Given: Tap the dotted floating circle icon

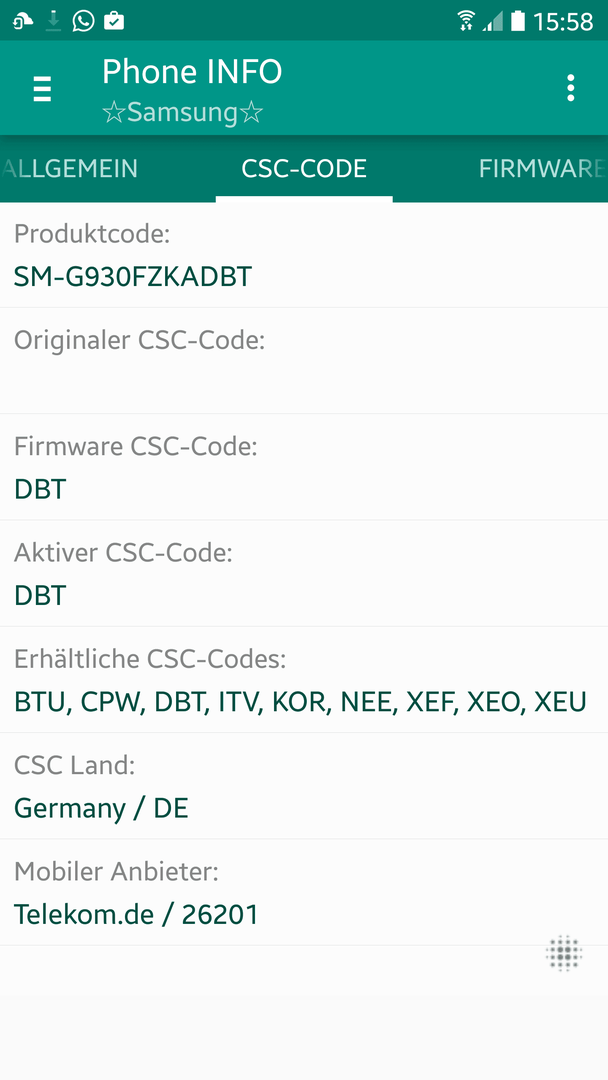Looking at the screenshot, I should [564, 953].
